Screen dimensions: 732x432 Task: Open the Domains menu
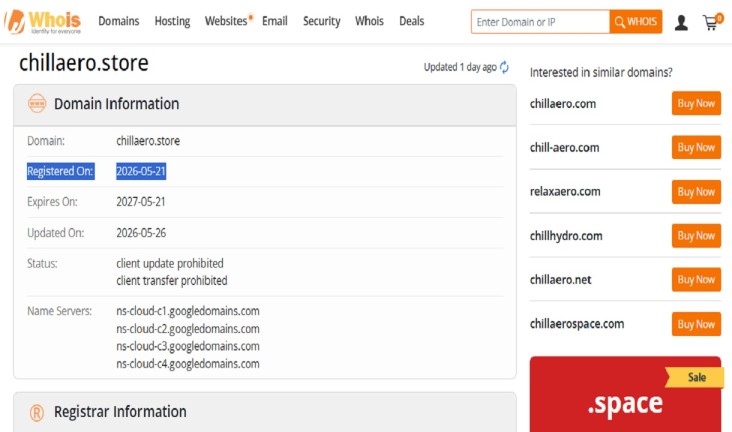pos(119,21)
